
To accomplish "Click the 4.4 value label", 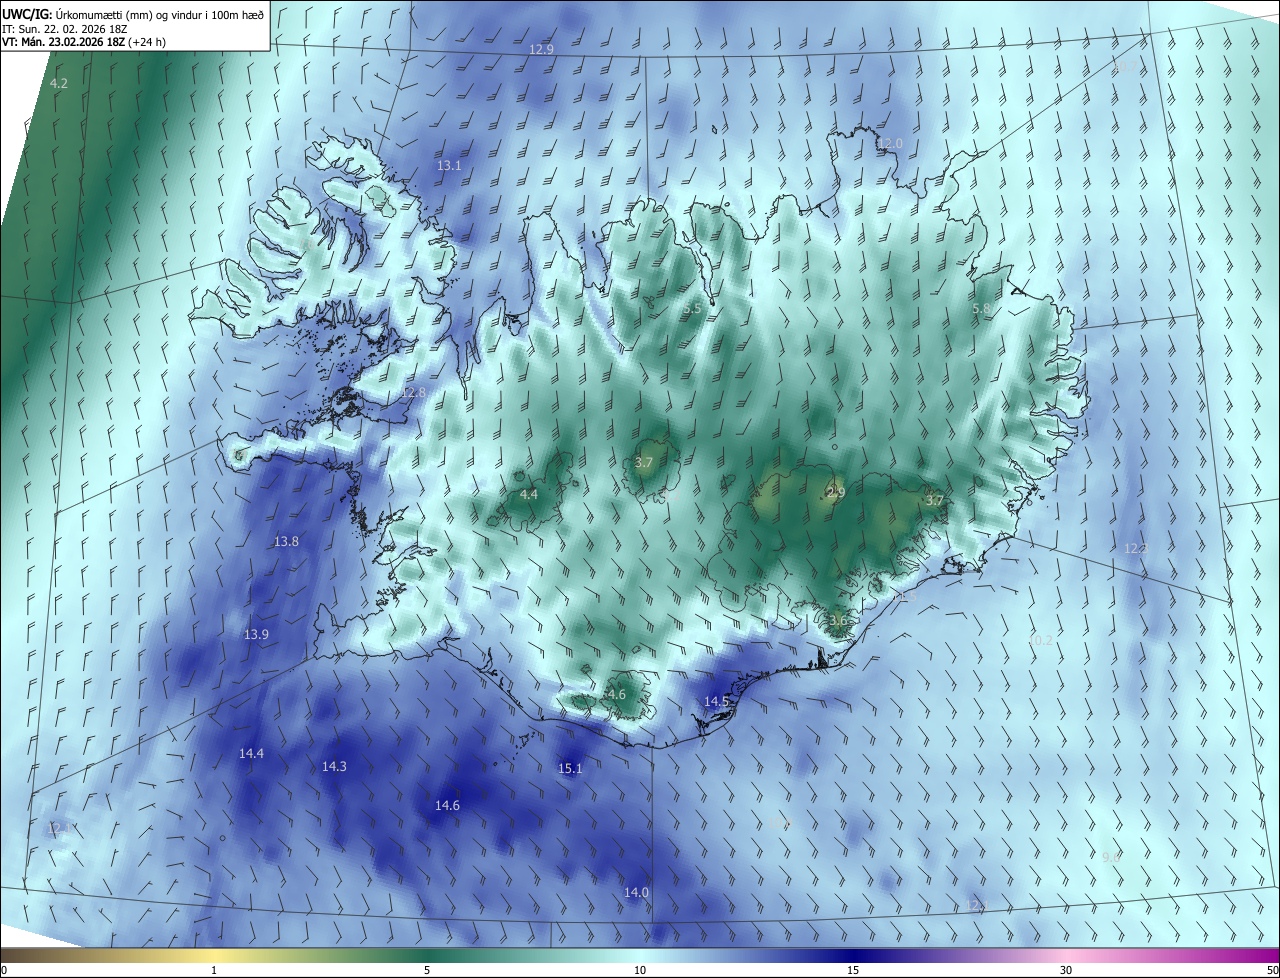I will tap(529, 495).
